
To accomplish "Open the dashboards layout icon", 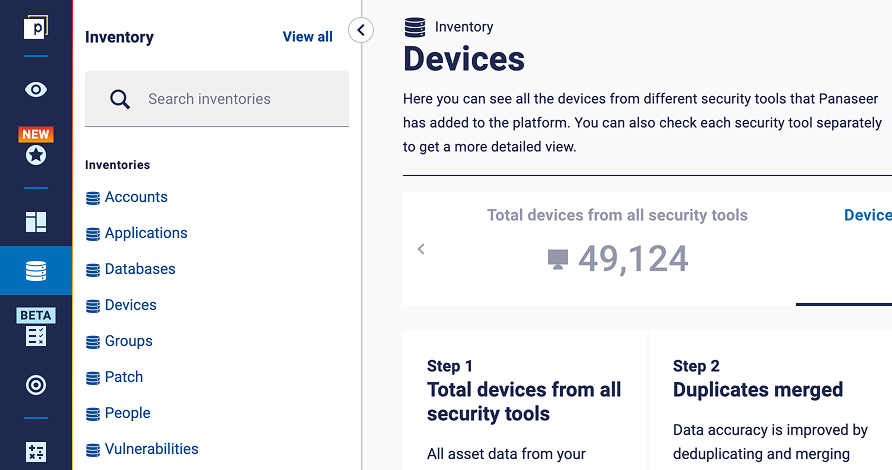I will (36, 222).
